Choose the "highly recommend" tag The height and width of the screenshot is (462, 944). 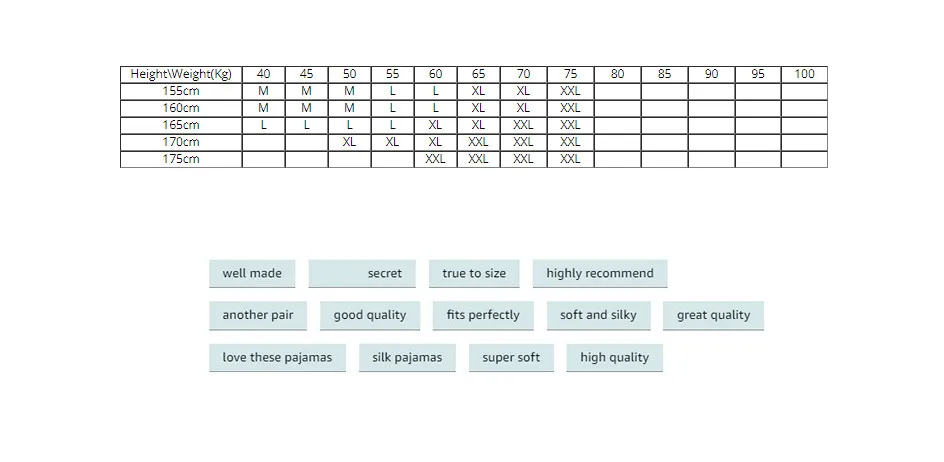click(x=600, y=273)
